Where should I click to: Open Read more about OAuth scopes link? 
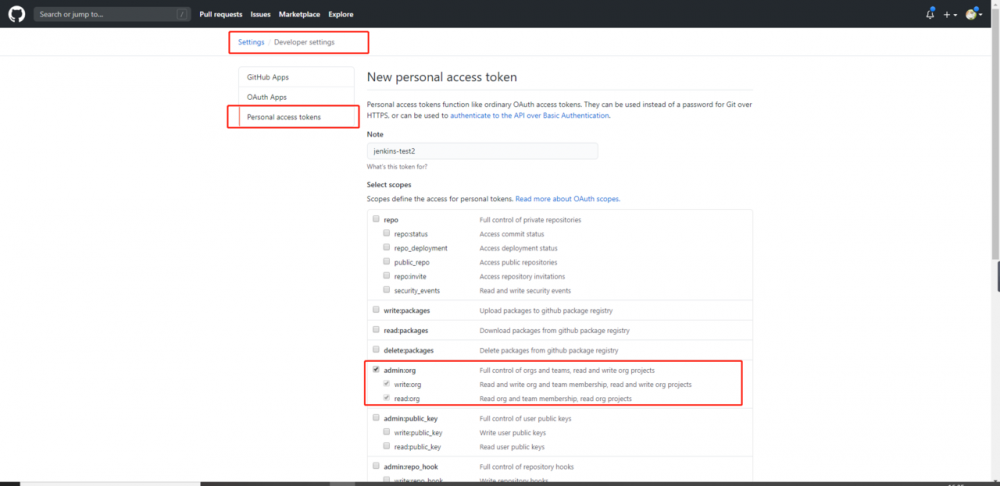(x=567, y=199)
